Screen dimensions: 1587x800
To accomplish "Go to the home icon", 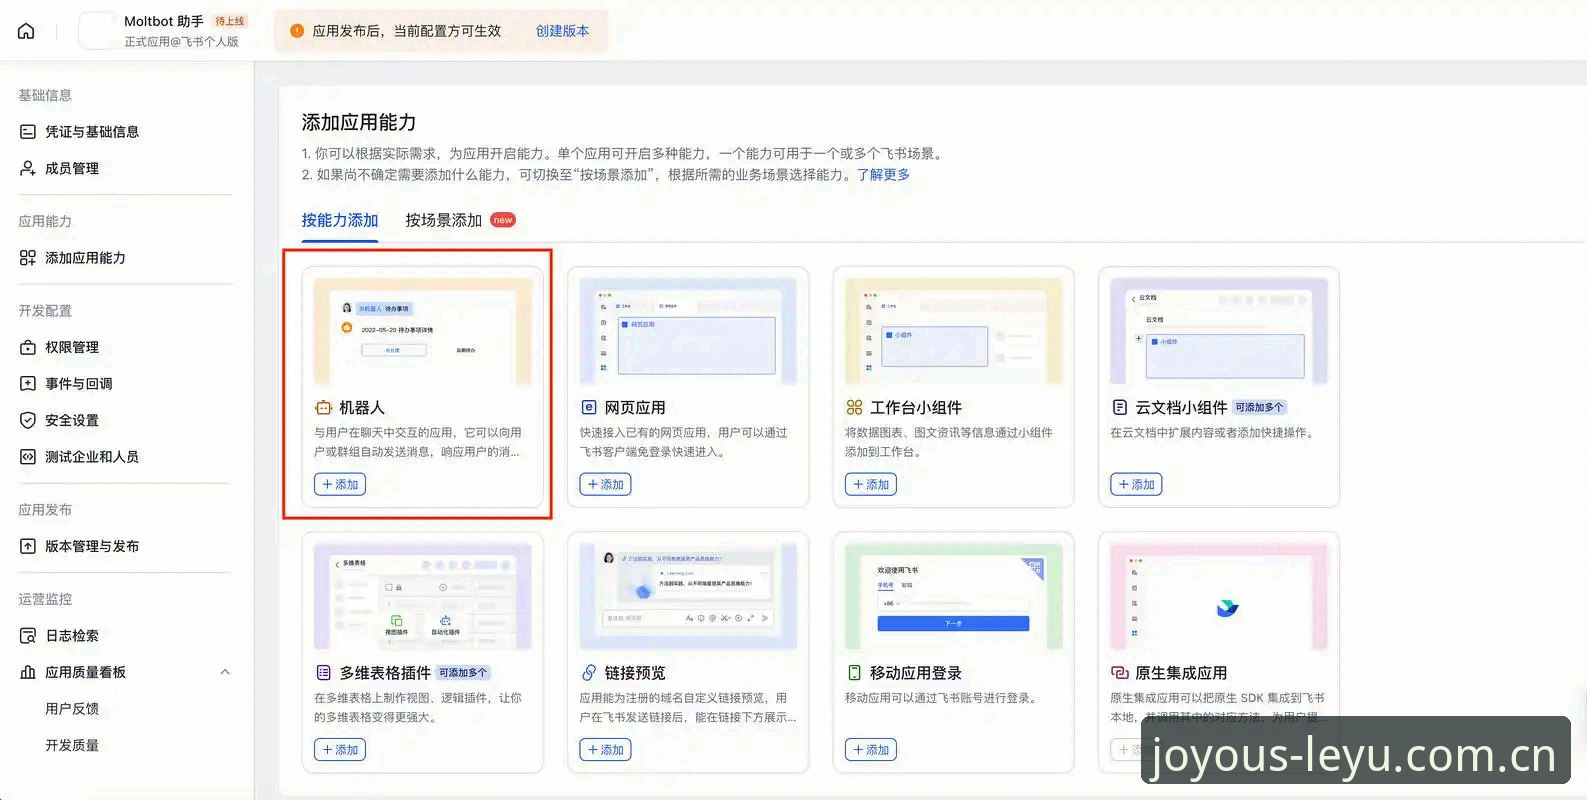I will [27, 31].
